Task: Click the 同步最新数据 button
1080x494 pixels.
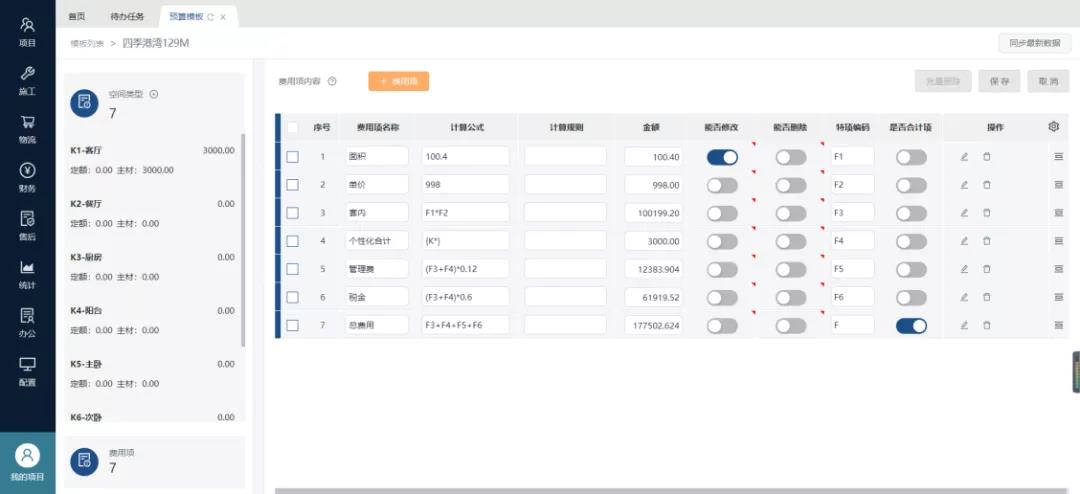Action: [1034, 43]
